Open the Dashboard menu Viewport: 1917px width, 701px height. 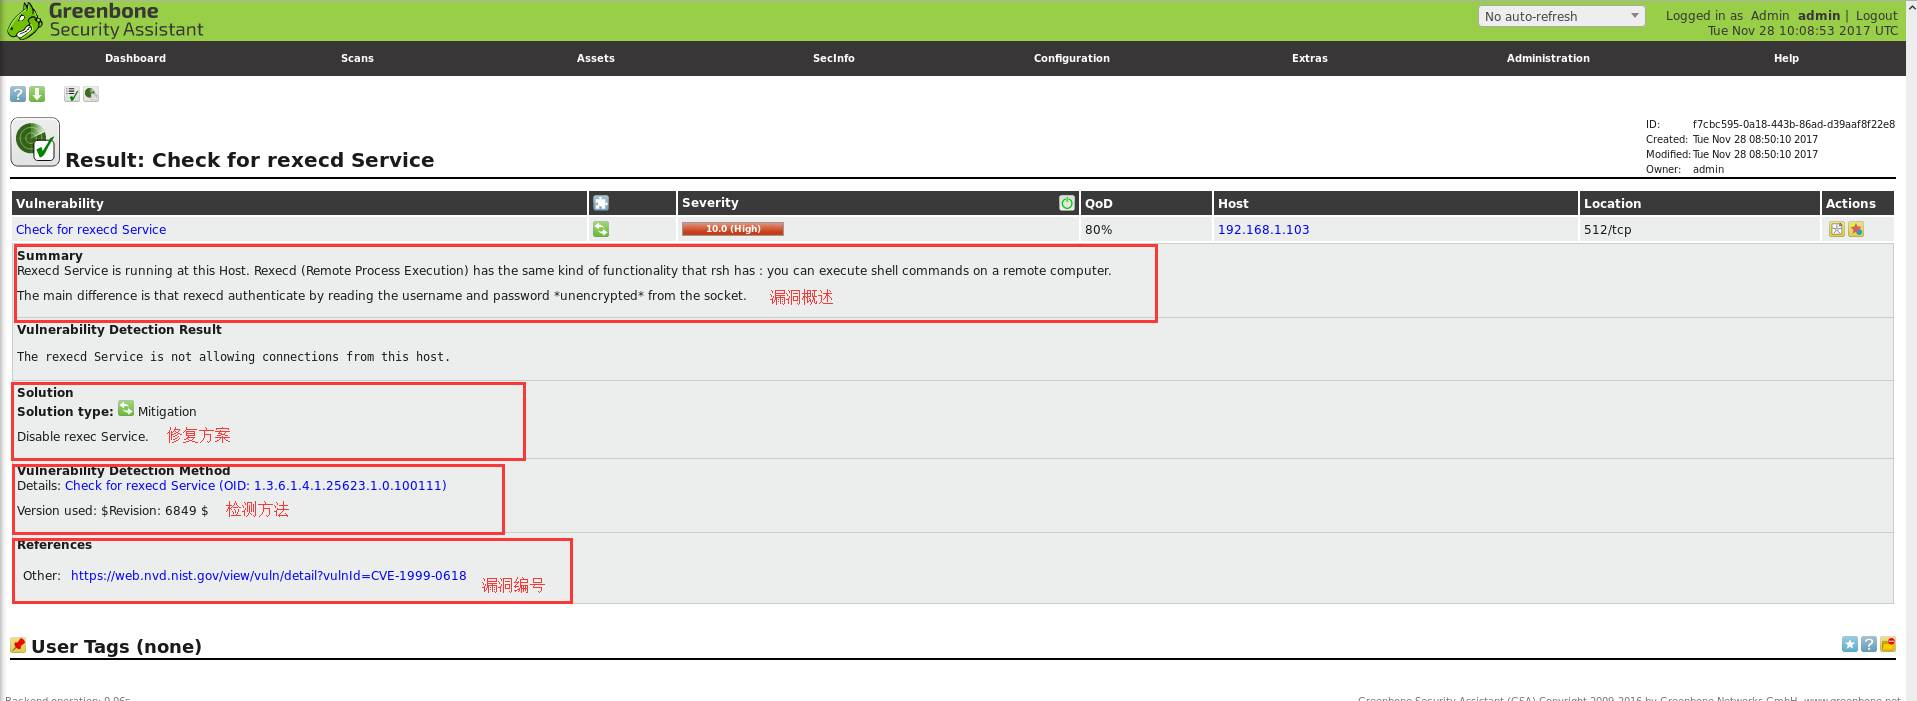tap(136, 58)
